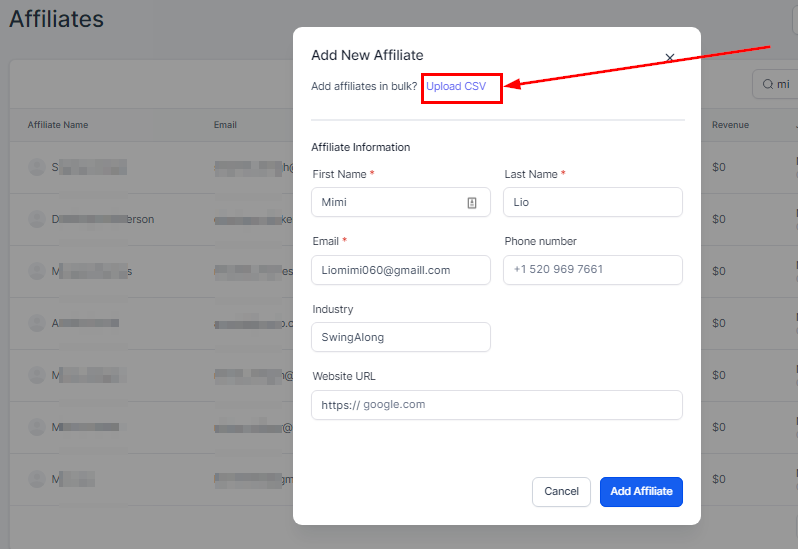Click the Affiliate Name column header

58,125
